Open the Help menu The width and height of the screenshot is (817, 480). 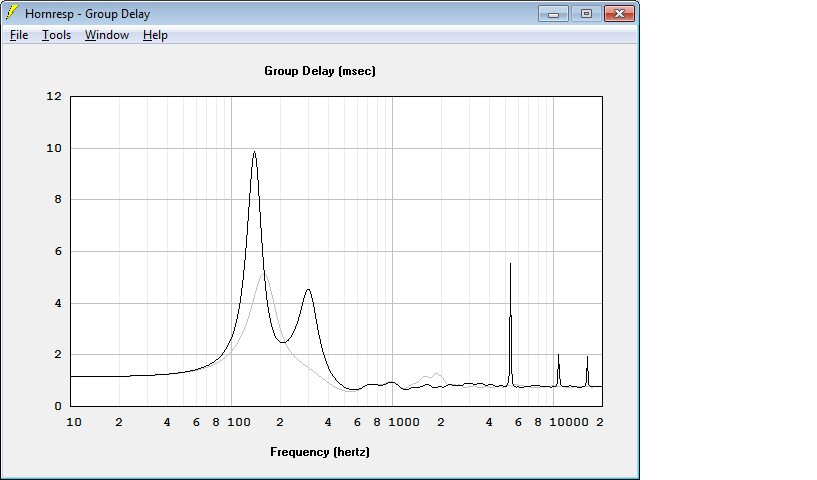(x=155, y=35)
